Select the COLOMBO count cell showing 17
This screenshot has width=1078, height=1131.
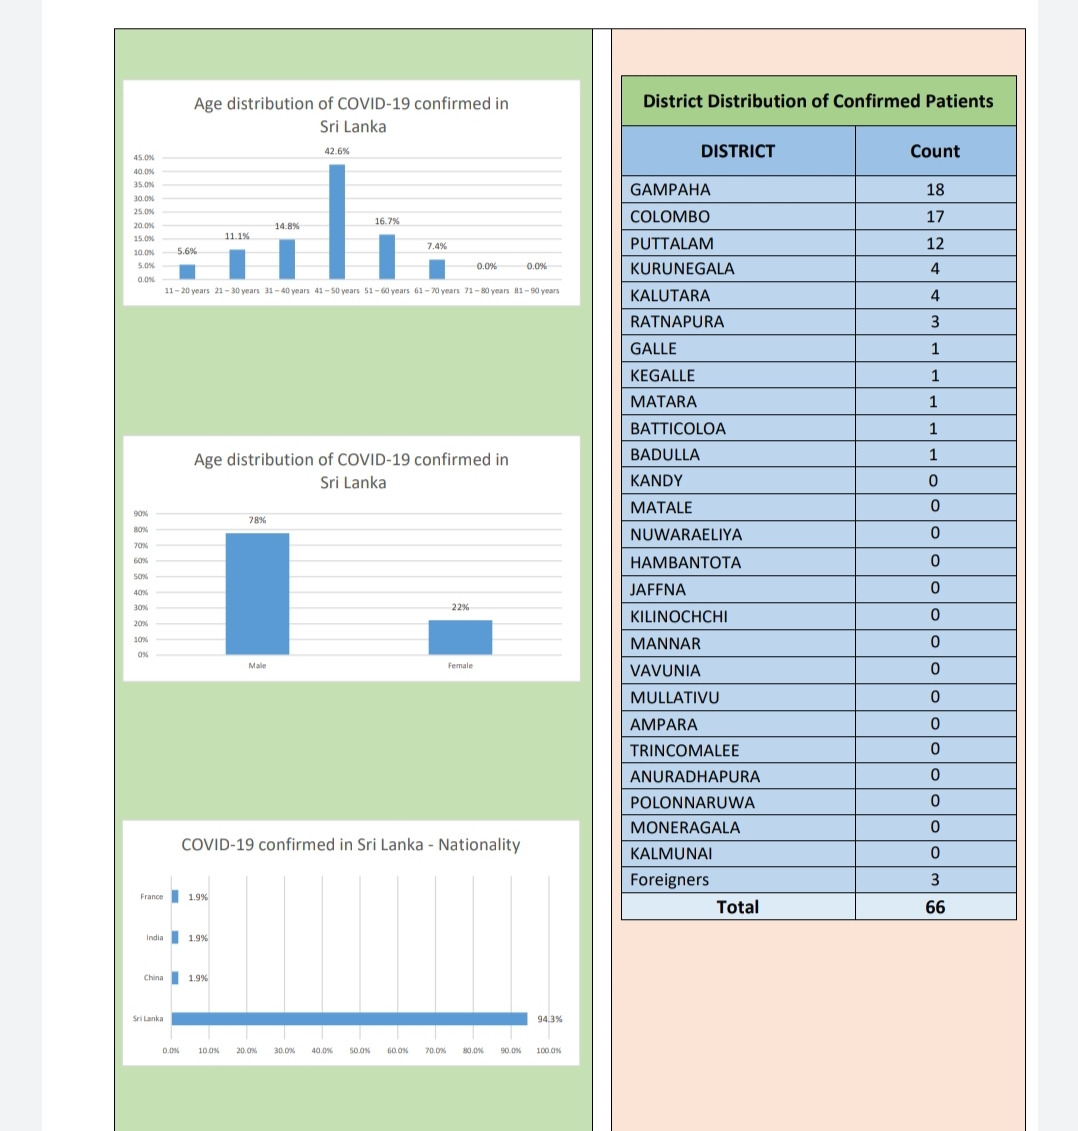[x=936, y=216]
